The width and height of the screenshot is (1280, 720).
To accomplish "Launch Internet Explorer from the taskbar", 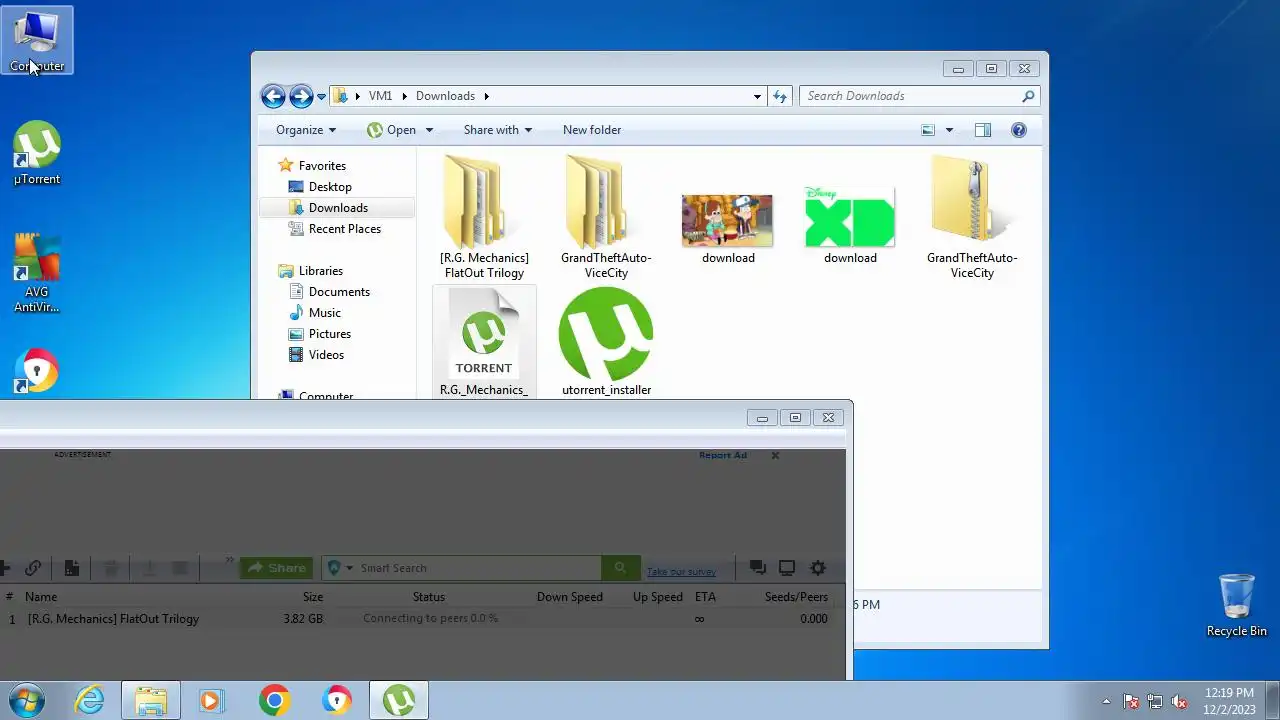I will [89, 700].
